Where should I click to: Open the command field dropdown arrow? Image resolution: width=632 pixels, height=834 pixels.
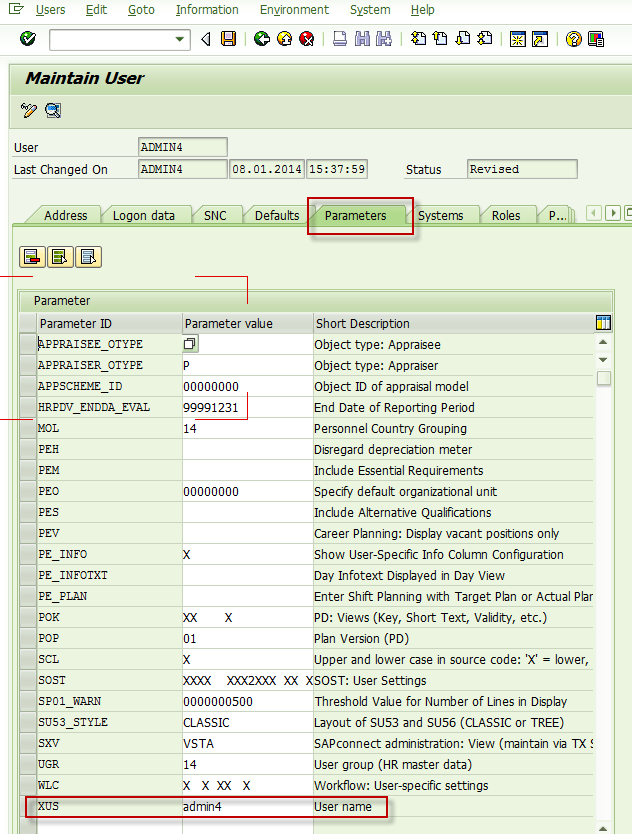[x=180, y=39]
